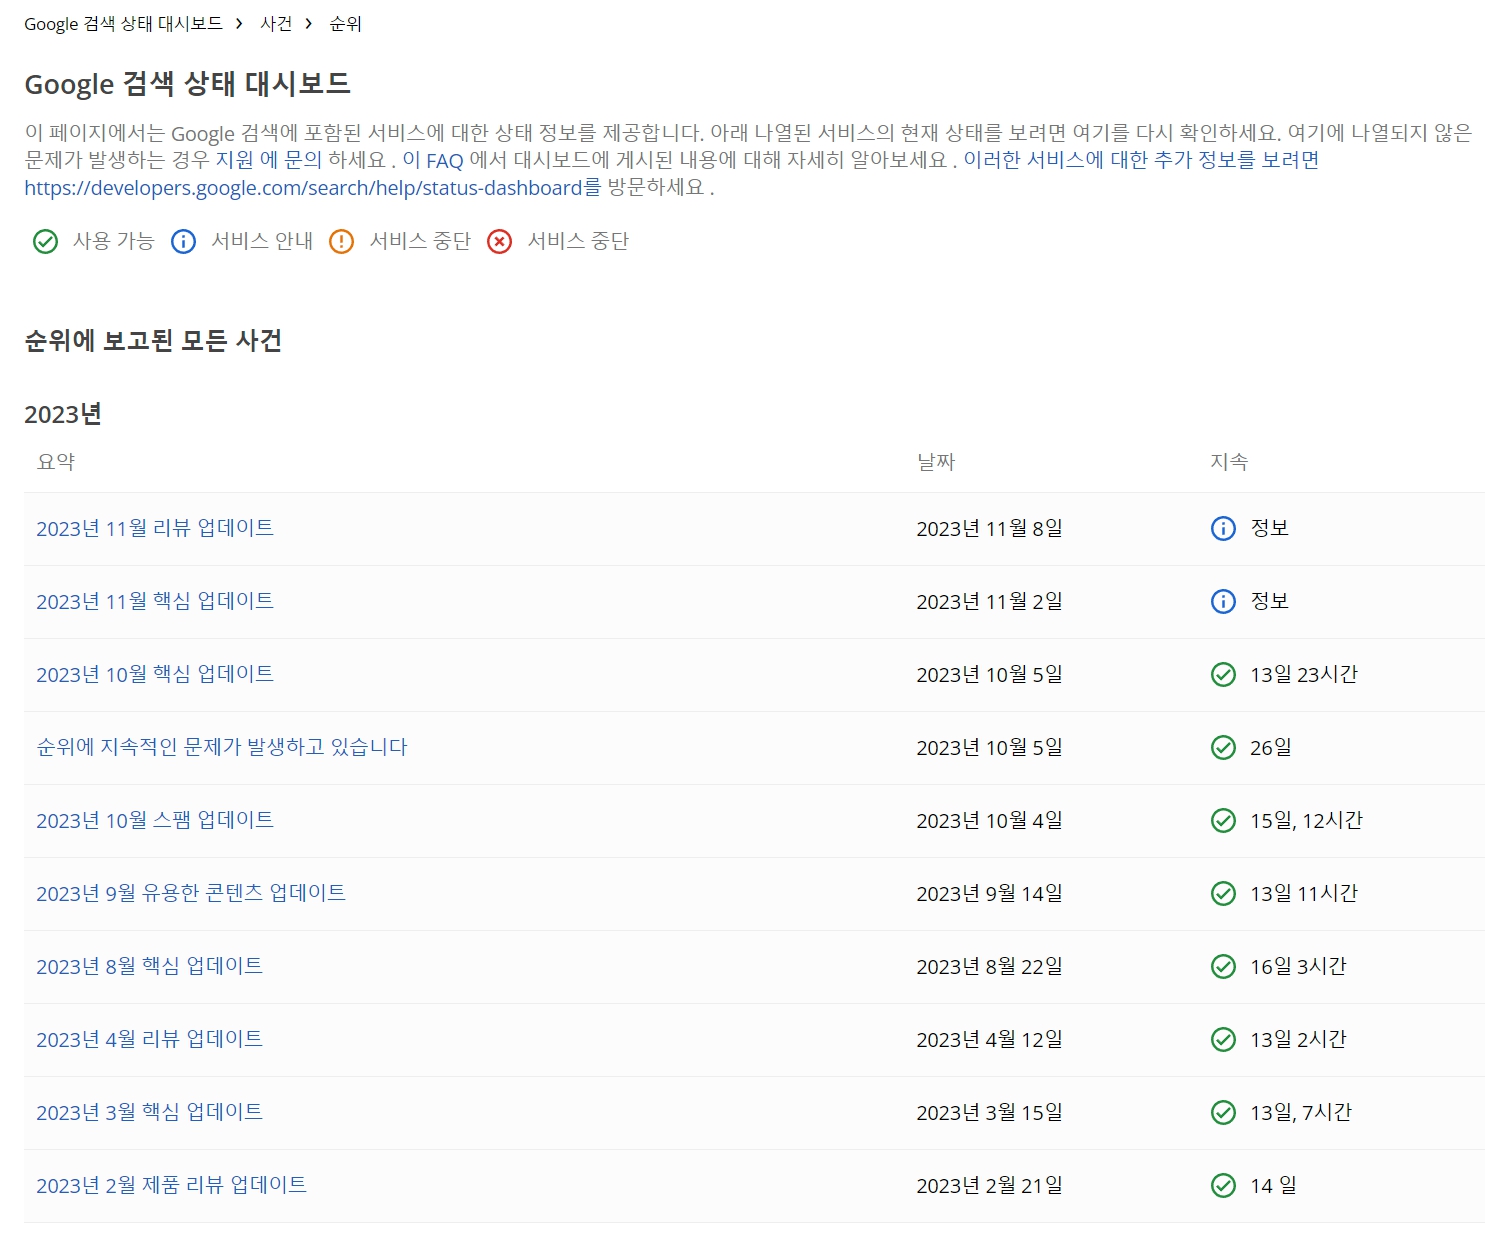This screenshot has height=1252, width=1485.
Task: Click green check icon next to 13일 23시간
Action: [1223, 675]
